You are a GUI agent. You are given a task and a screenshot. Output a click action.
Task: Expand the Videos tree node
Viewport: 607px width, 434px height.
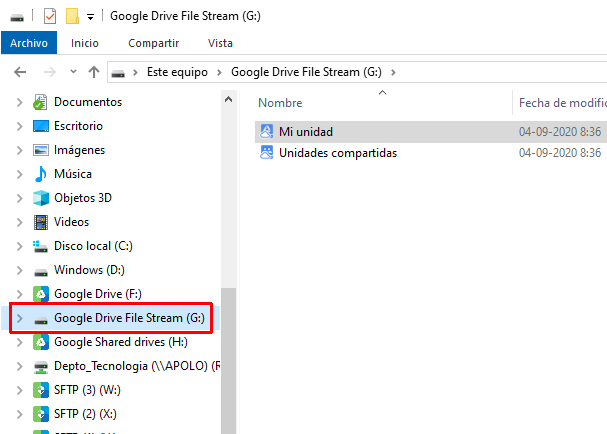(x=20, y=222)
